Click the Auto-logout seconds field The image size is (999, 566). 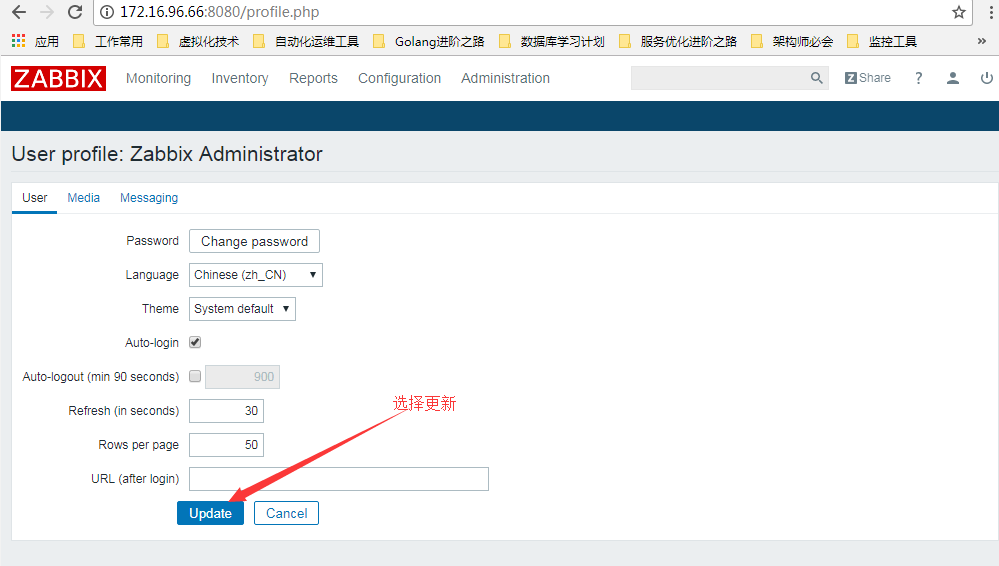242,377
